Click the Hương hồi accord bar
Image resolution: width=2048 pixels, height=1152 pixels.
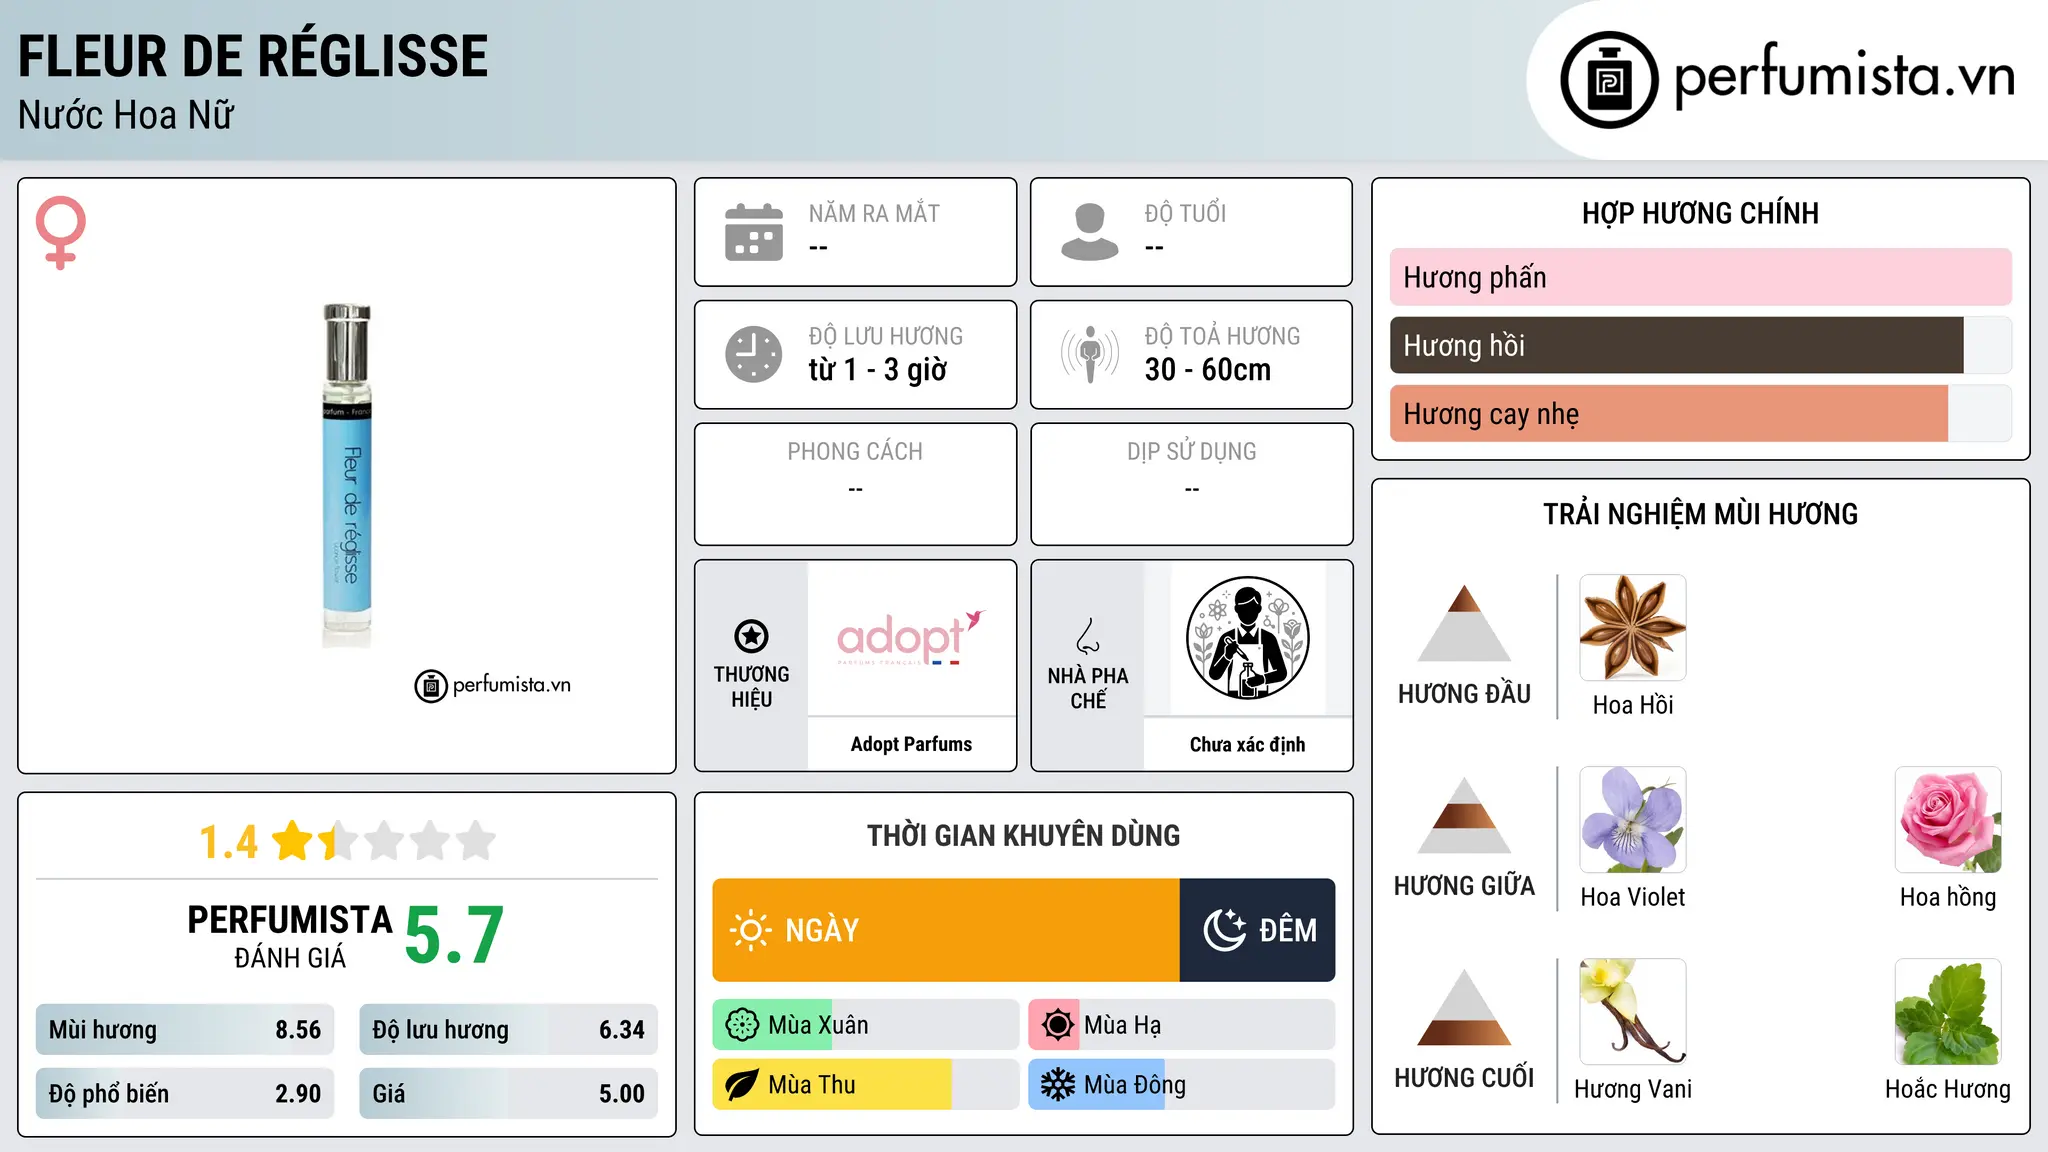[x=1701, y=345]
